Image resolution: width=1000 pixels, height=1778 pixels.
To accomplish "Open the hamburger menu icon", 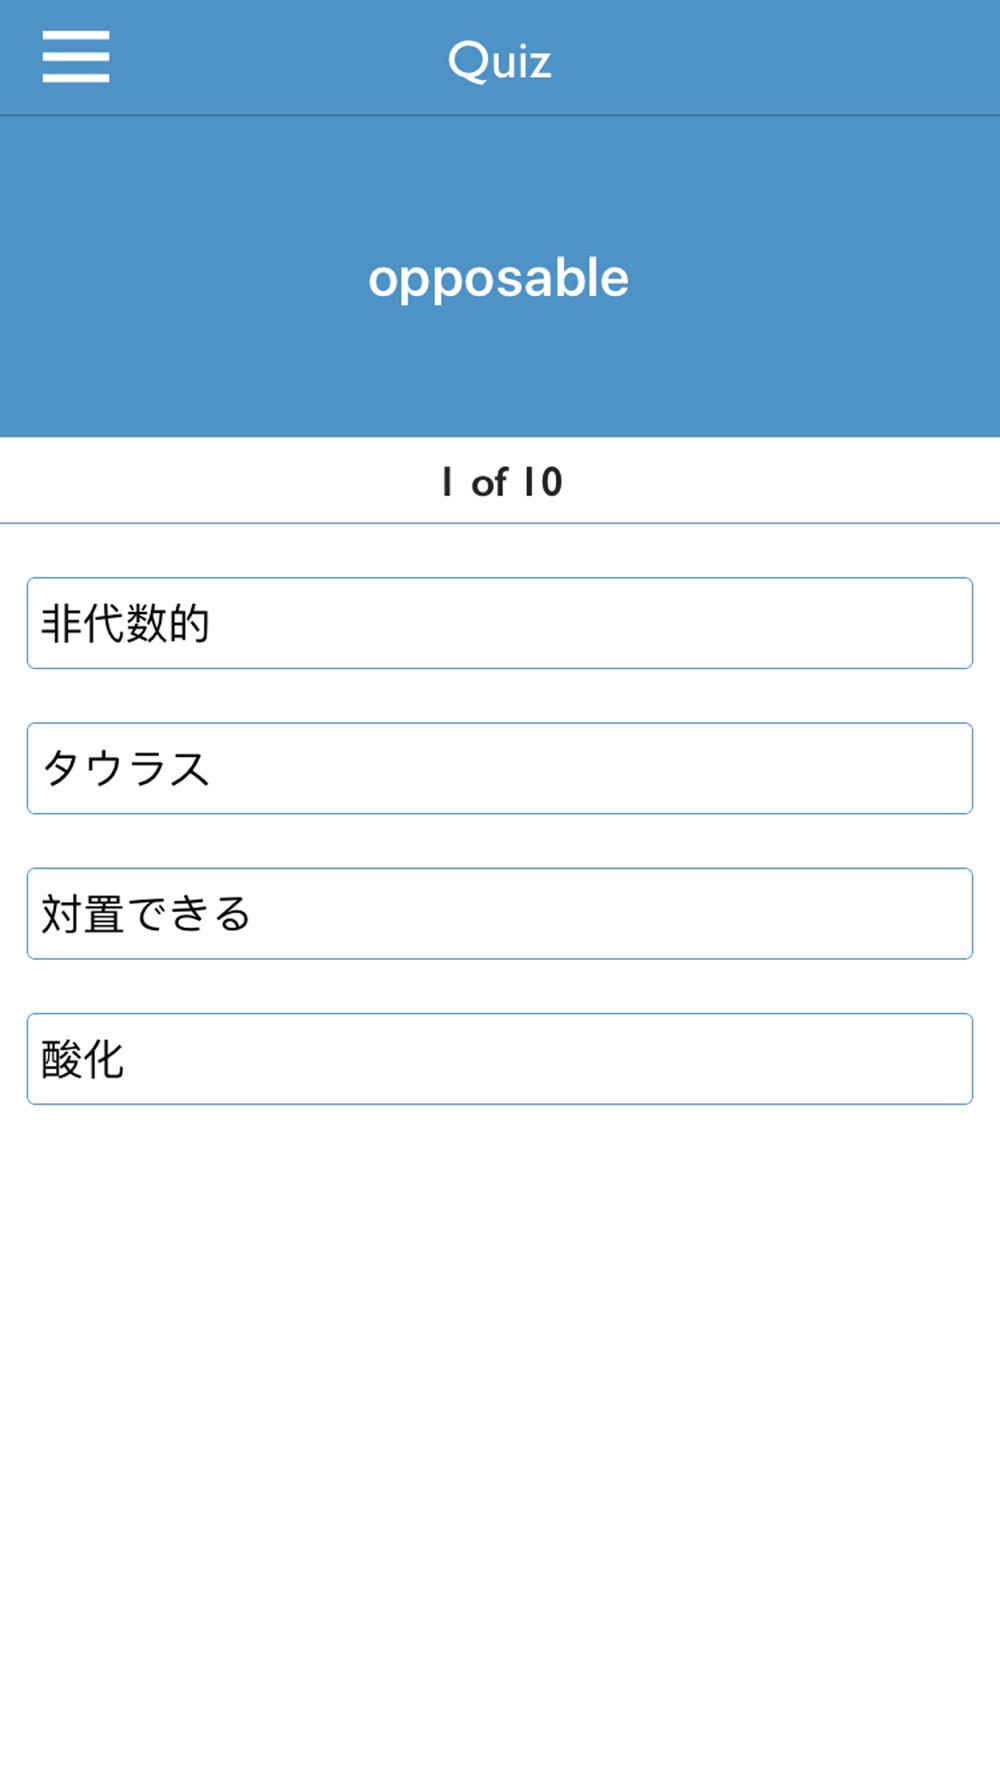I will point(76,56).
